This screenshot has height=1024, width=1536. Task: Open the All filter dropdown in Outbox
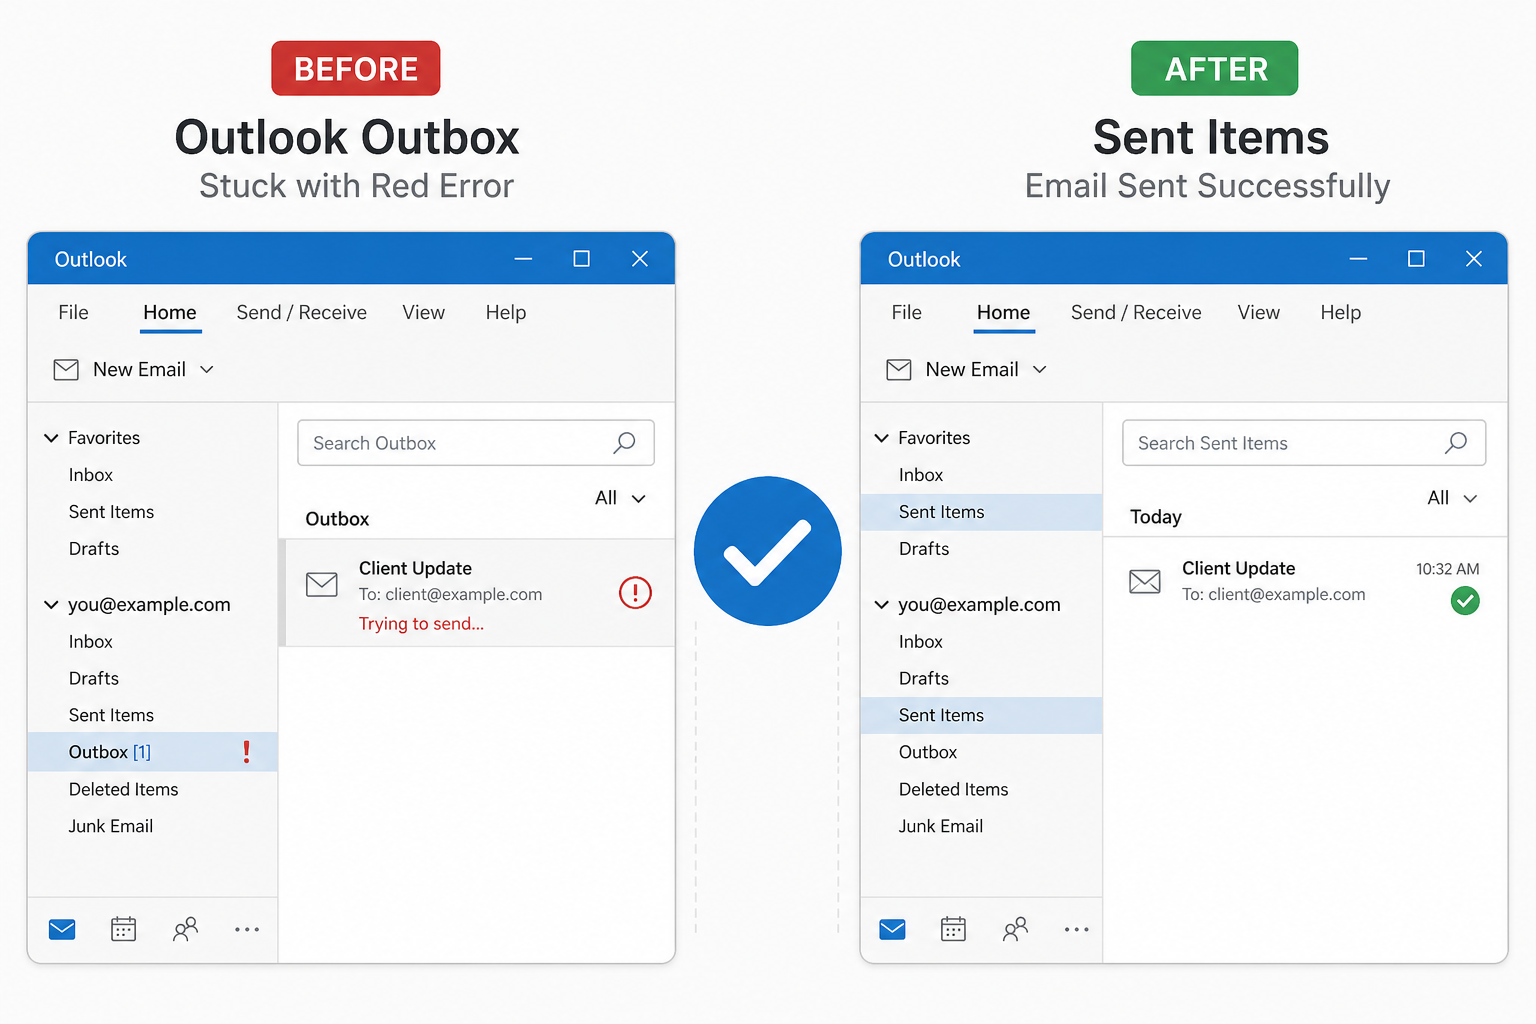(x=620, y=498)
